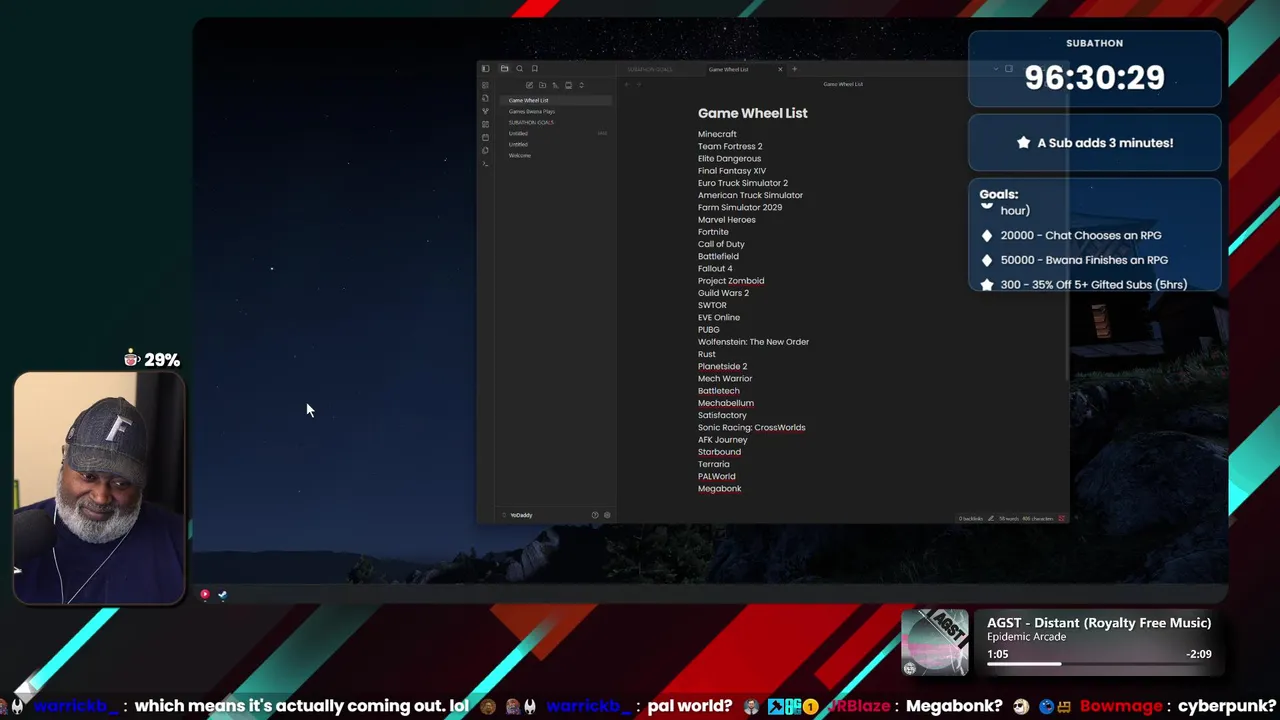Click the Team Fortress 2 line
This screenshot has width=1280, height=720.
730,146
